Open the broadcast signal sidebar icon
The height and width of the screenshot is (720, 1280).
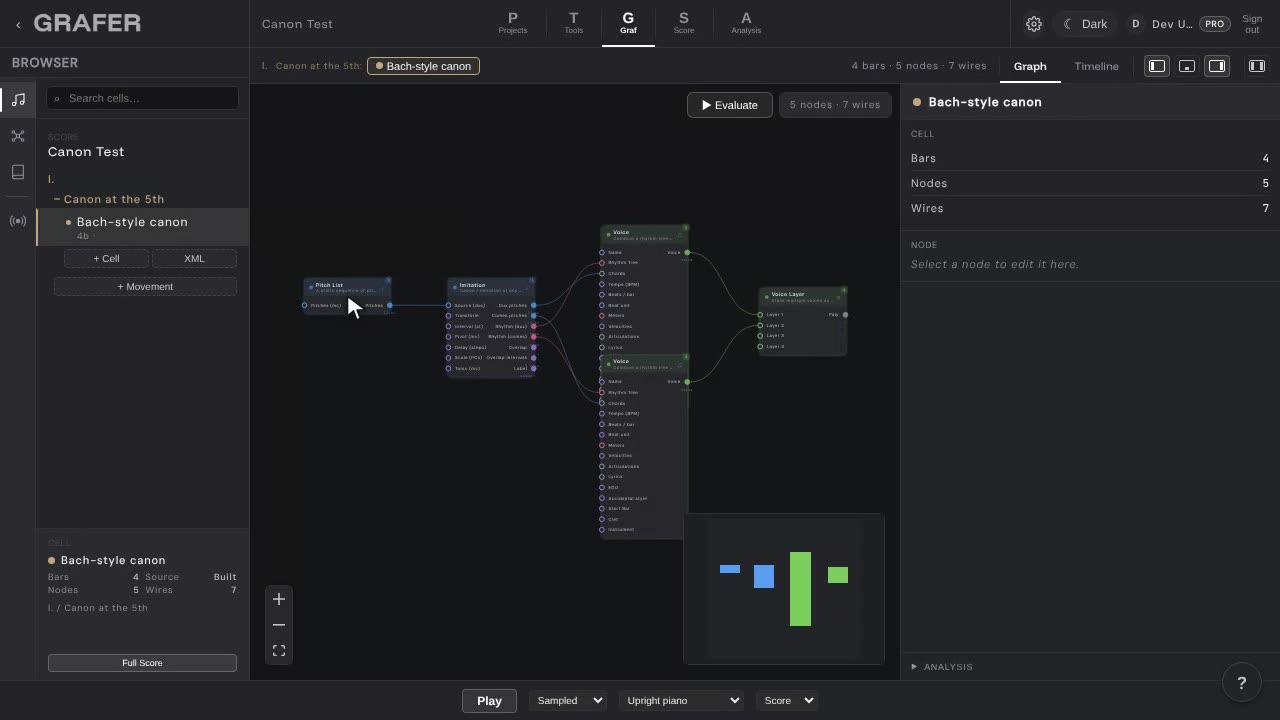18,221
